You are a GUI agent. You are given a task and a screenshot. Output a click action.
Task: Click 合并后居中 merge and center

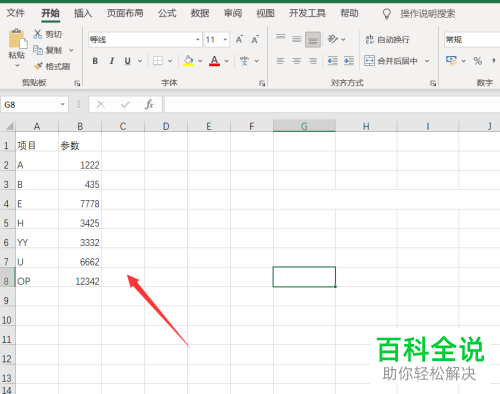point(391,61)
